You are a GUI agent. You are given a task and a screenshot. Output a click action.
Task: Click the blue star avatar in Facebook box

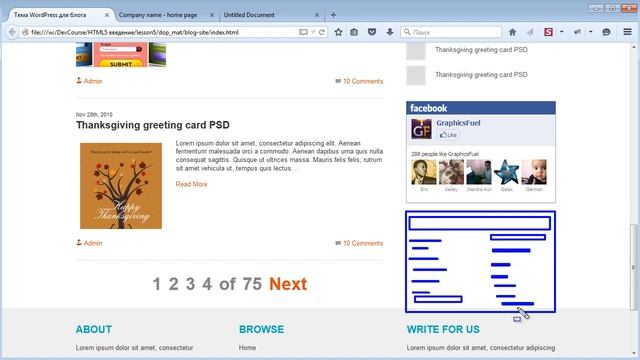click(x=506, y=172)
